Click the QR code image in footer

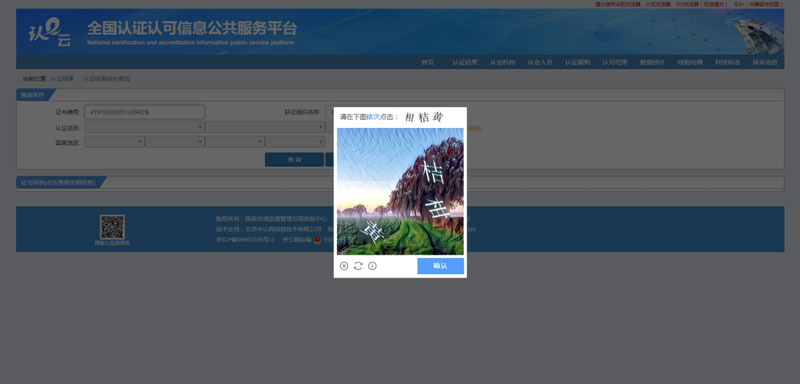click(112, 227)
